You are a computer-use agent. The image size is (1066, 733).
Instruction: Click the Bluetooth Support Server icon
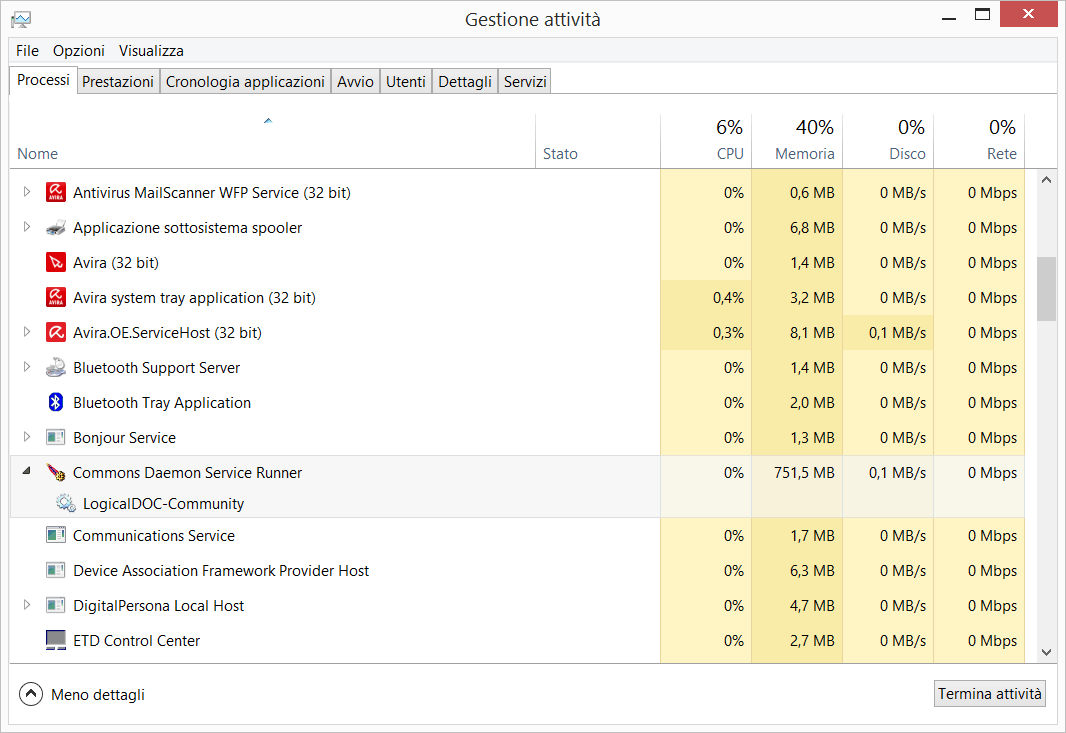56,367
